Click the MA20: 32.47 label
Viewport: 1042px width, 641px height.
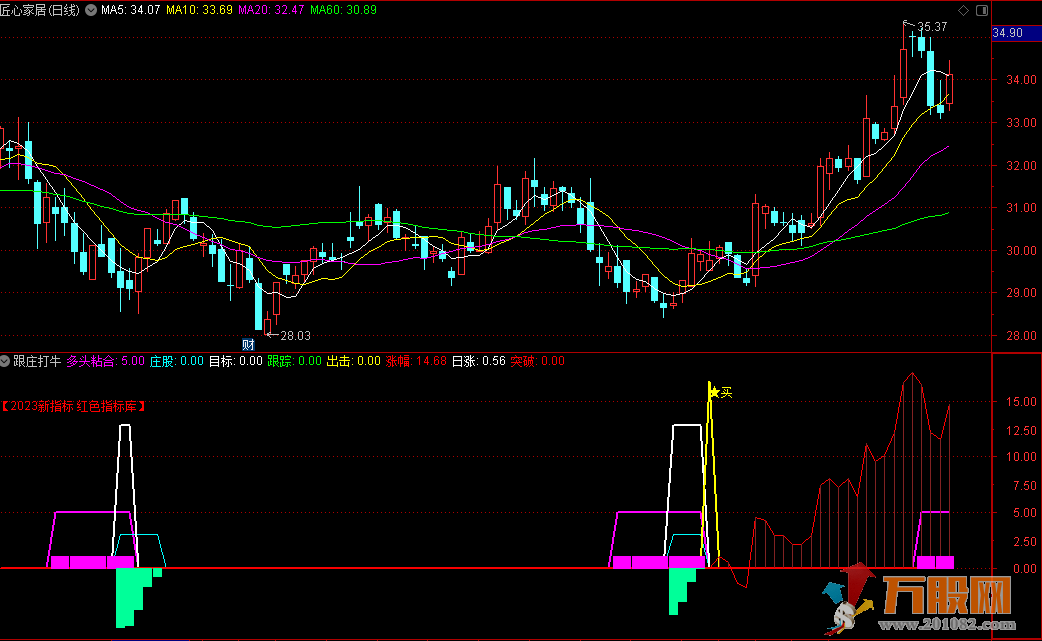click(x=271, y=10)
